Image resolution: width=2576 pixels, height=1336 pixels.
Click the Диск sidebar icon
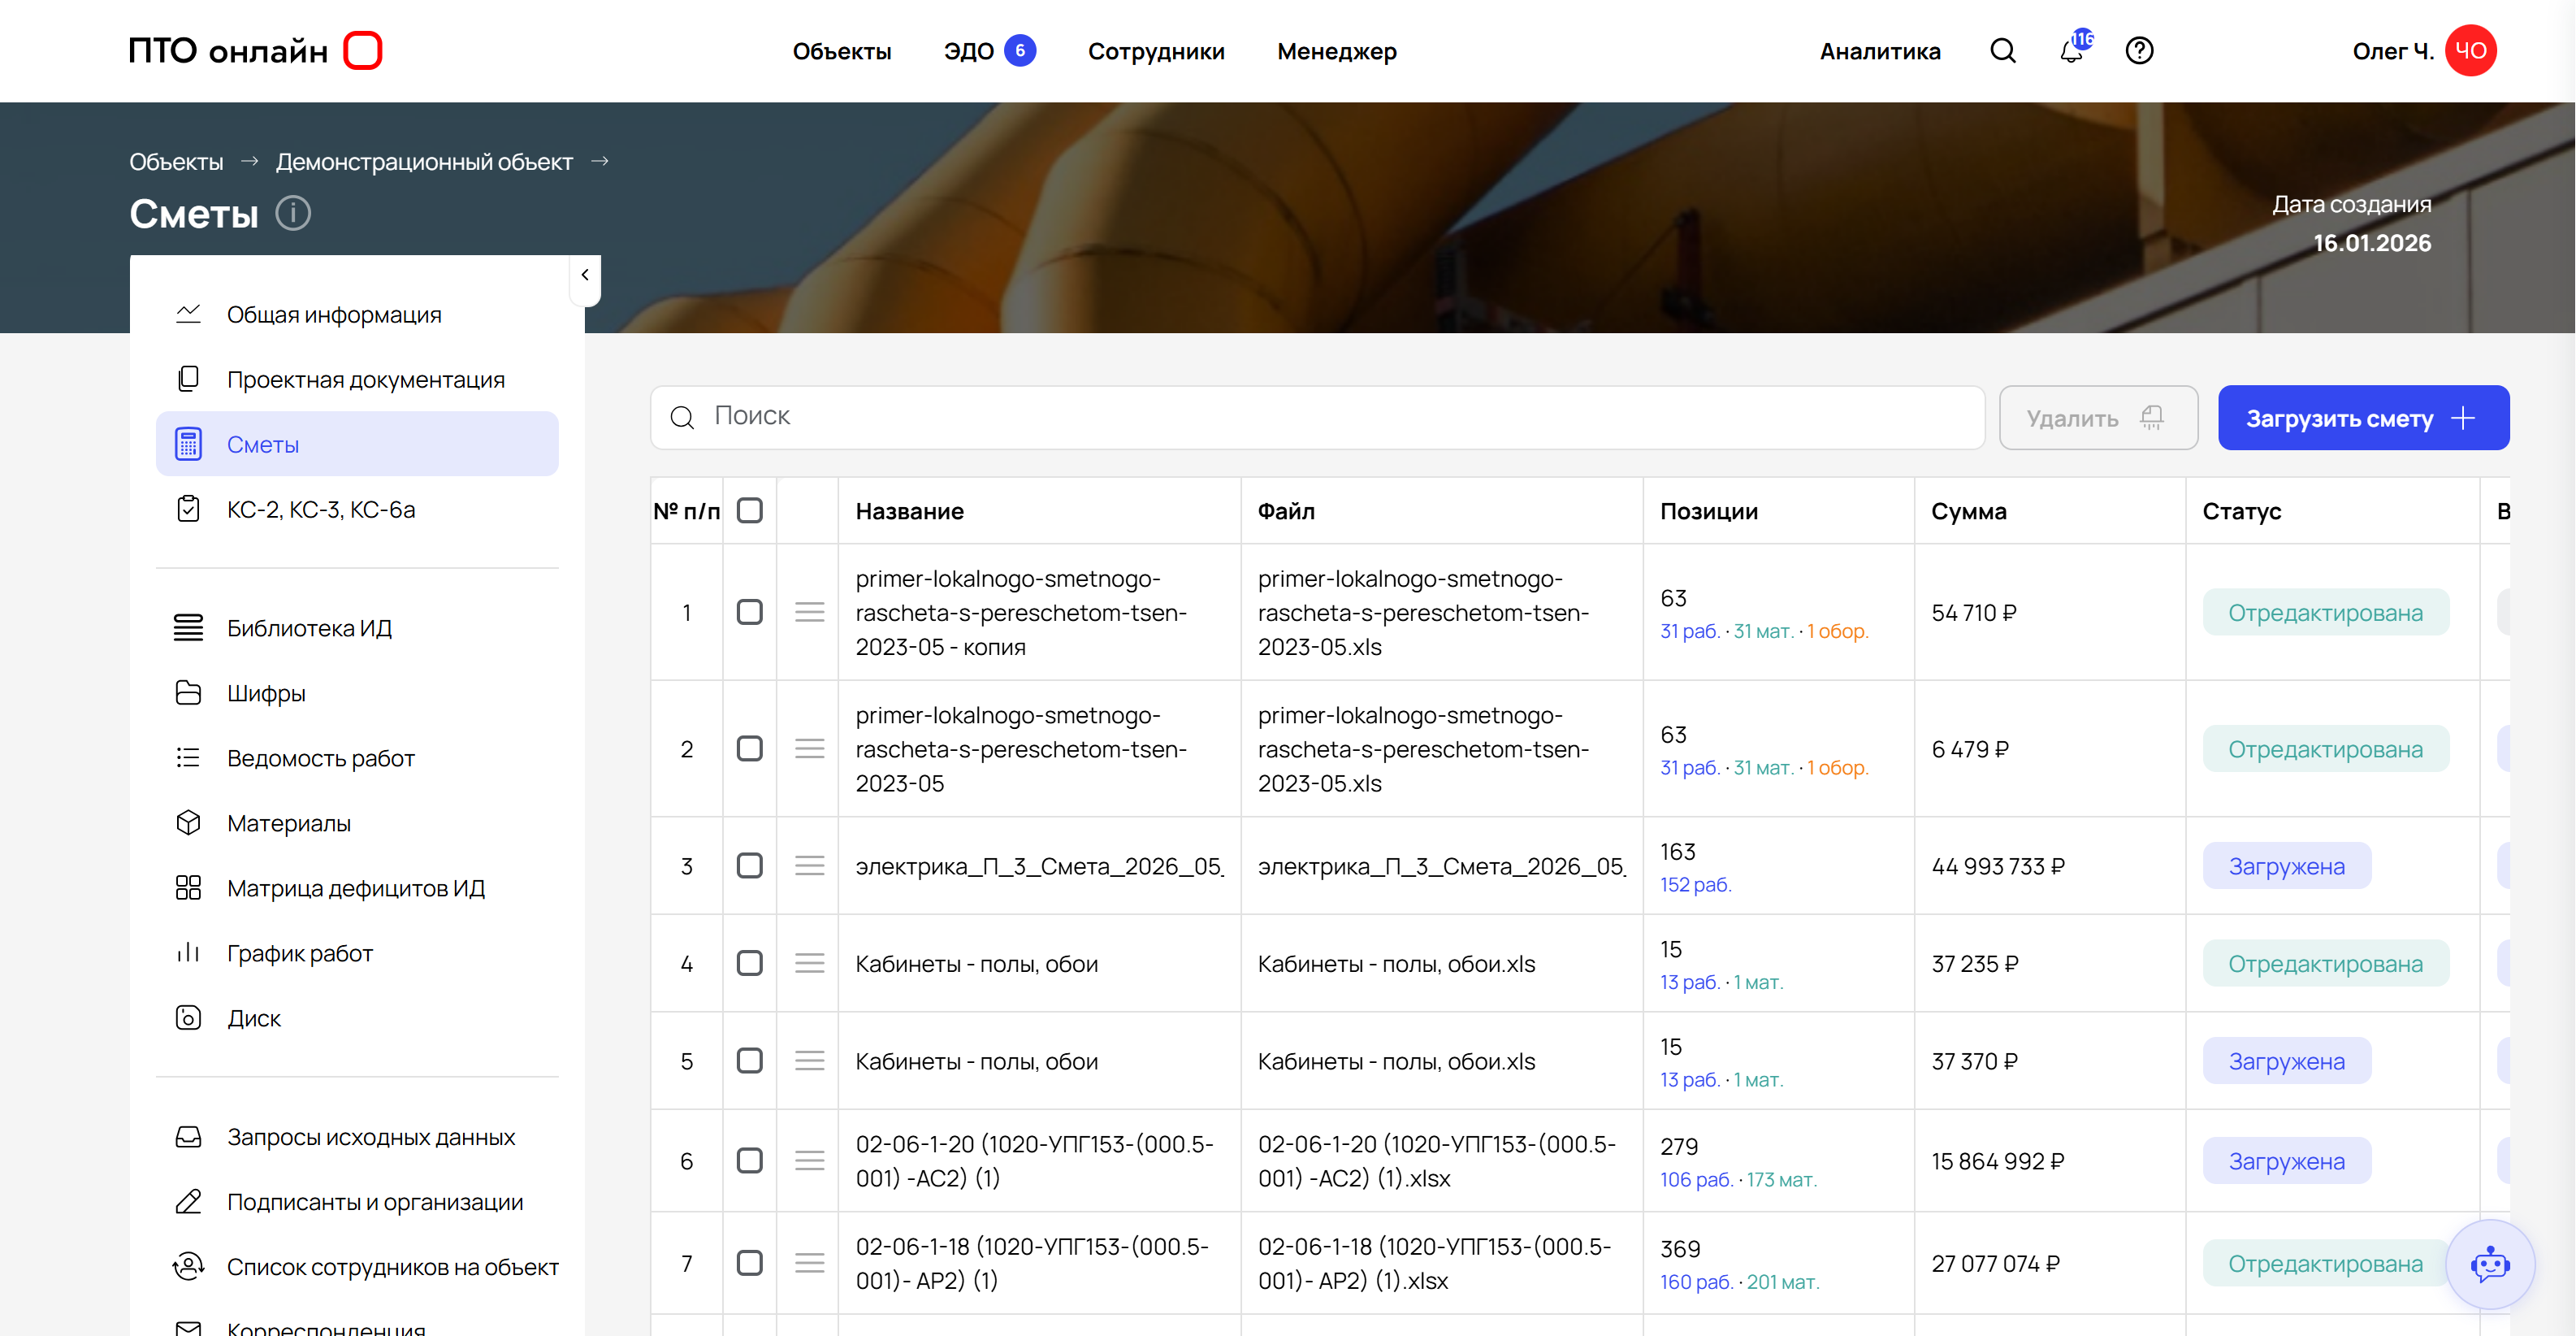pyautogui.click(x=188, y=1018)
